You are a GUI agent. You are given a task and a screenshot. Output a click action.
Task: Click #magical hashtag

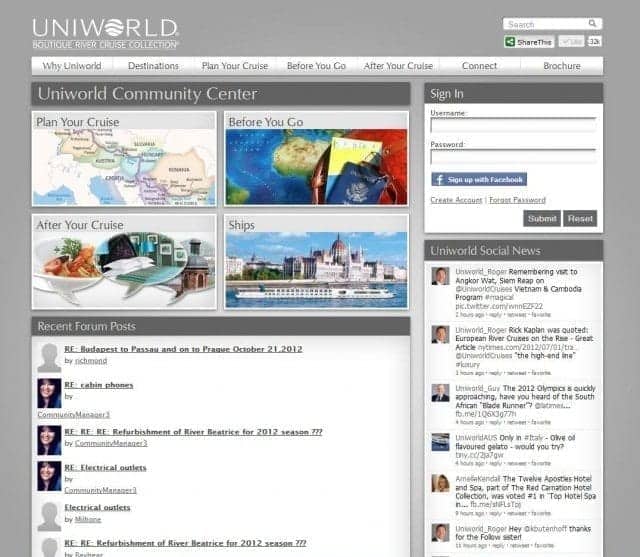500,297
